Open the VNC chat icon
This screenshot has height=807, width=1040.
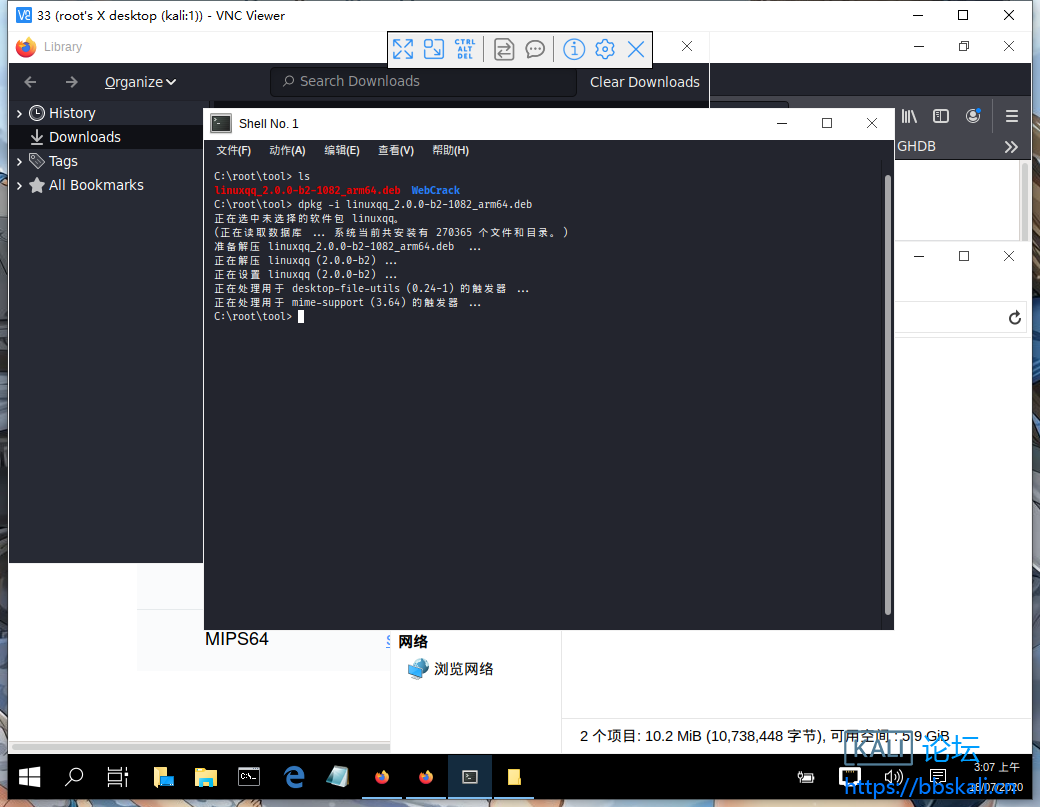click(535, 49)
